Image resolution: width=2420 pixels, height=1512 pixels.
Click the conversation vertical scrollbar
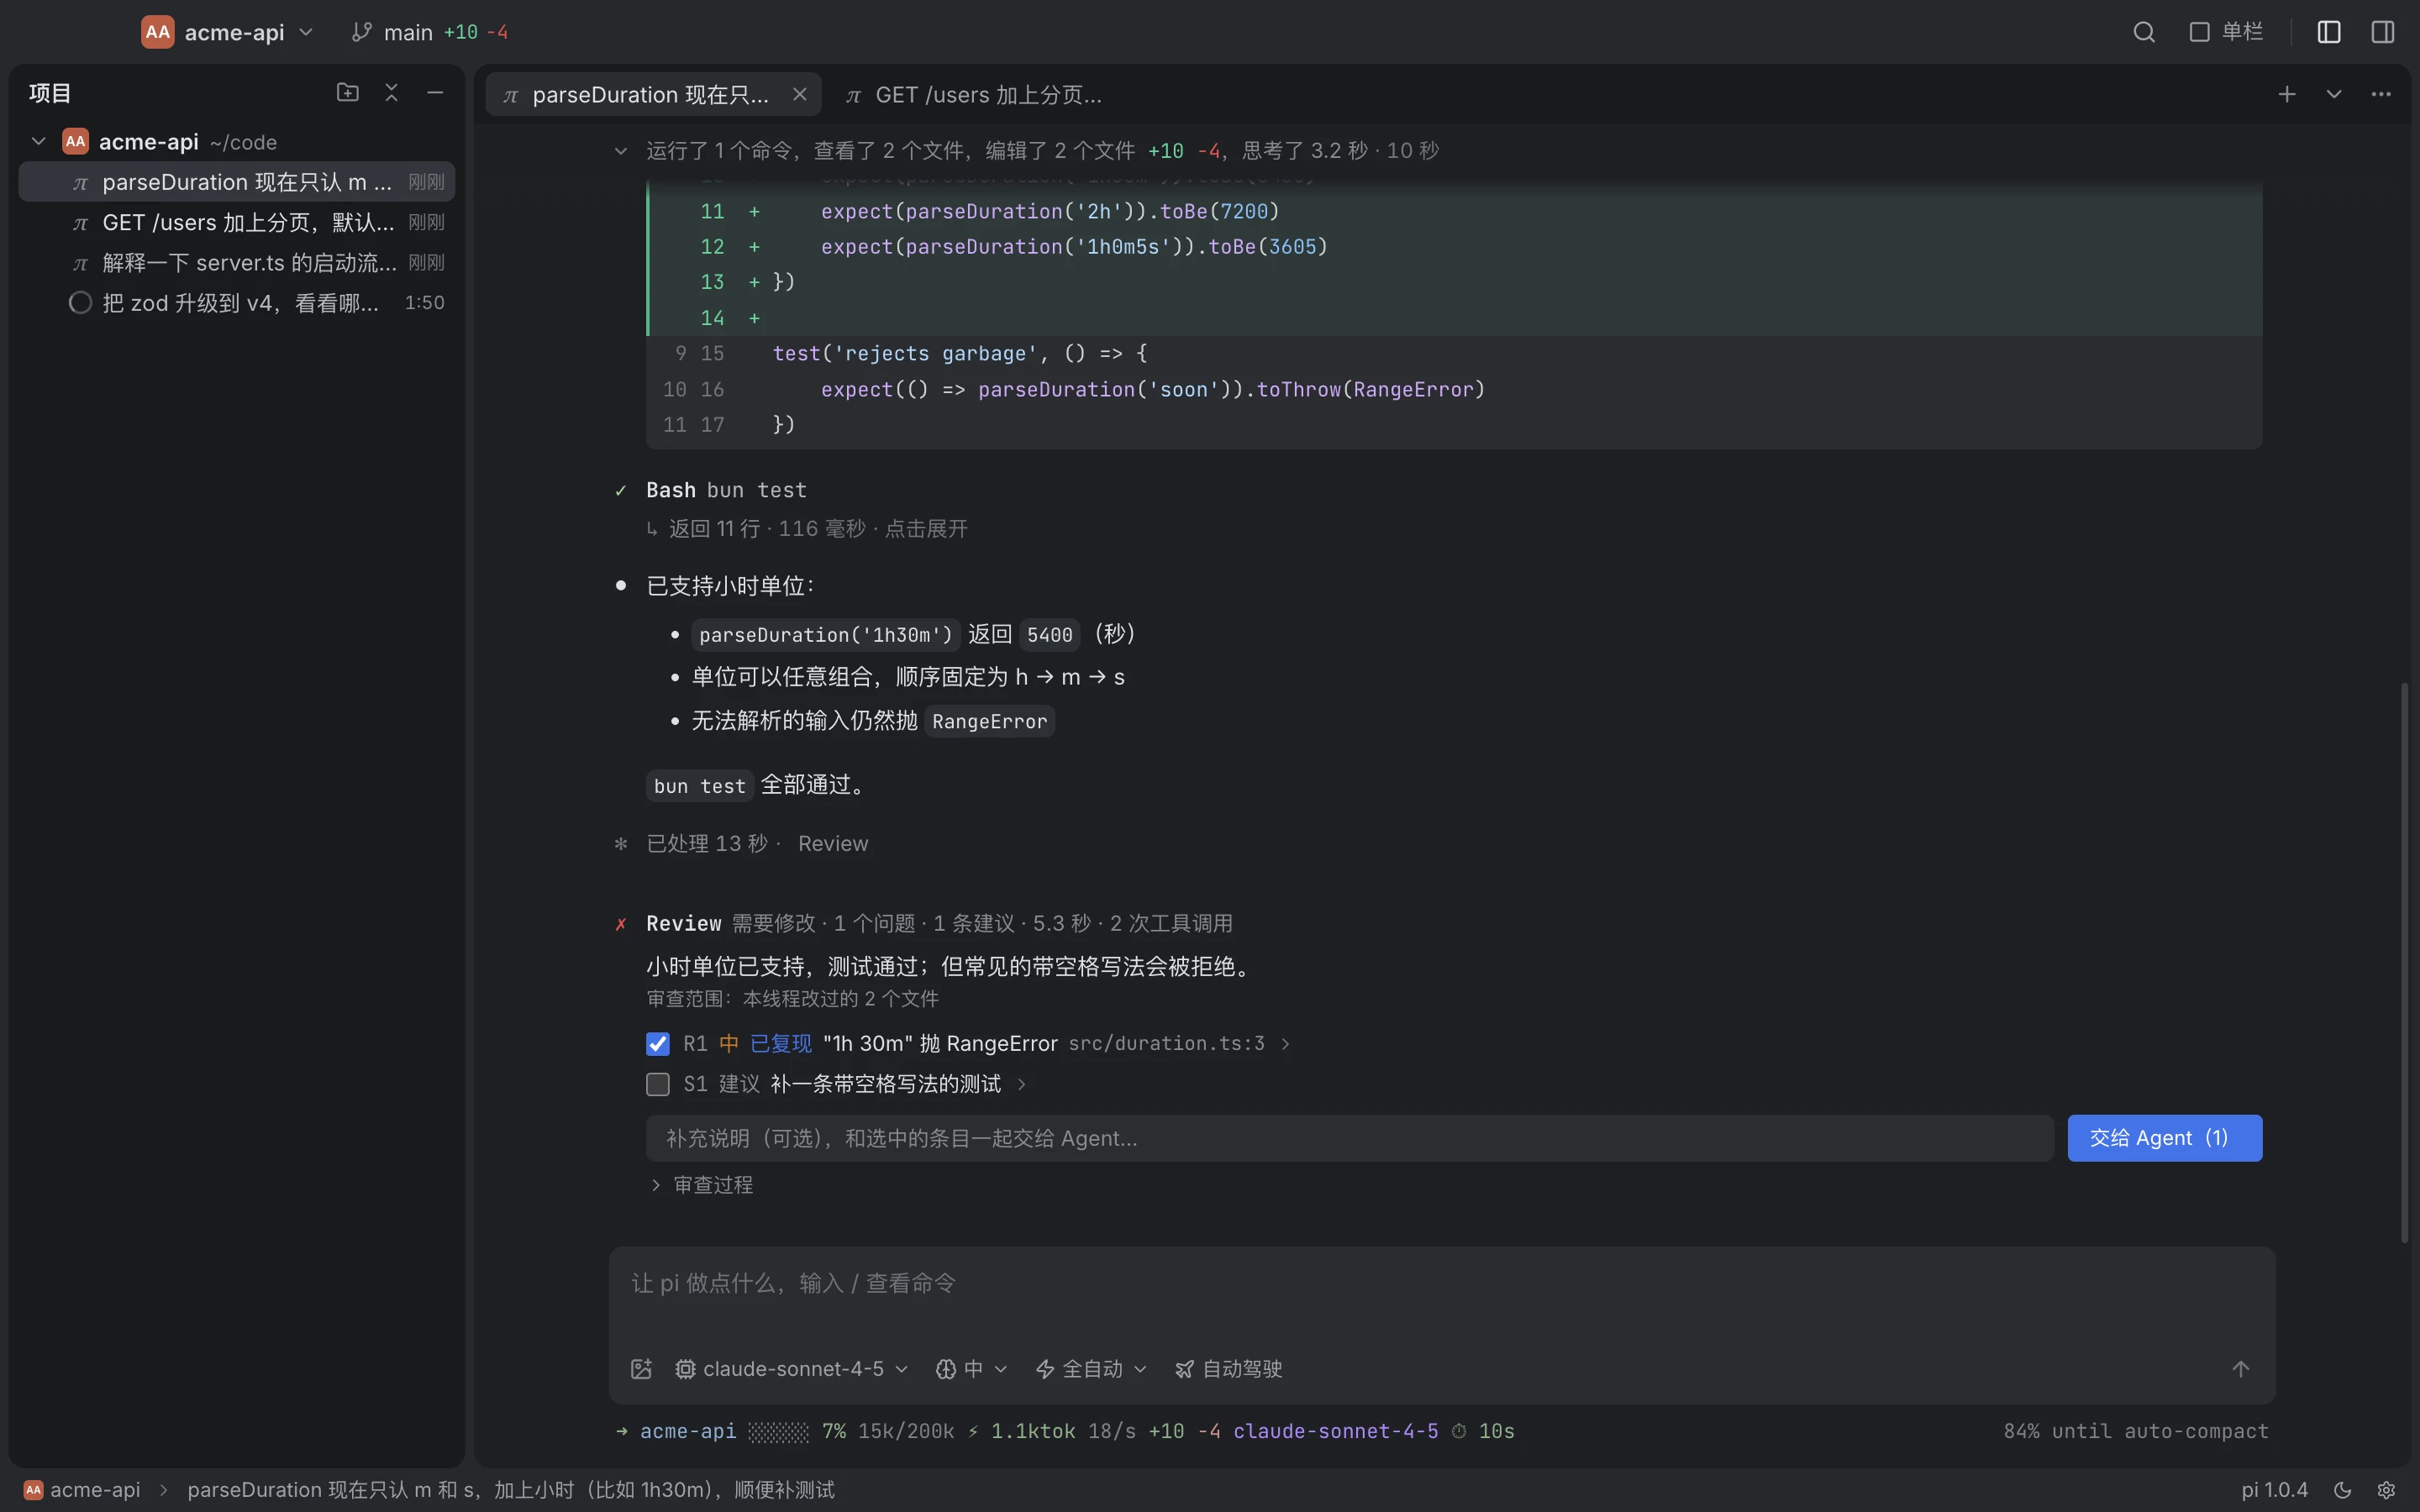point(2404,962)
